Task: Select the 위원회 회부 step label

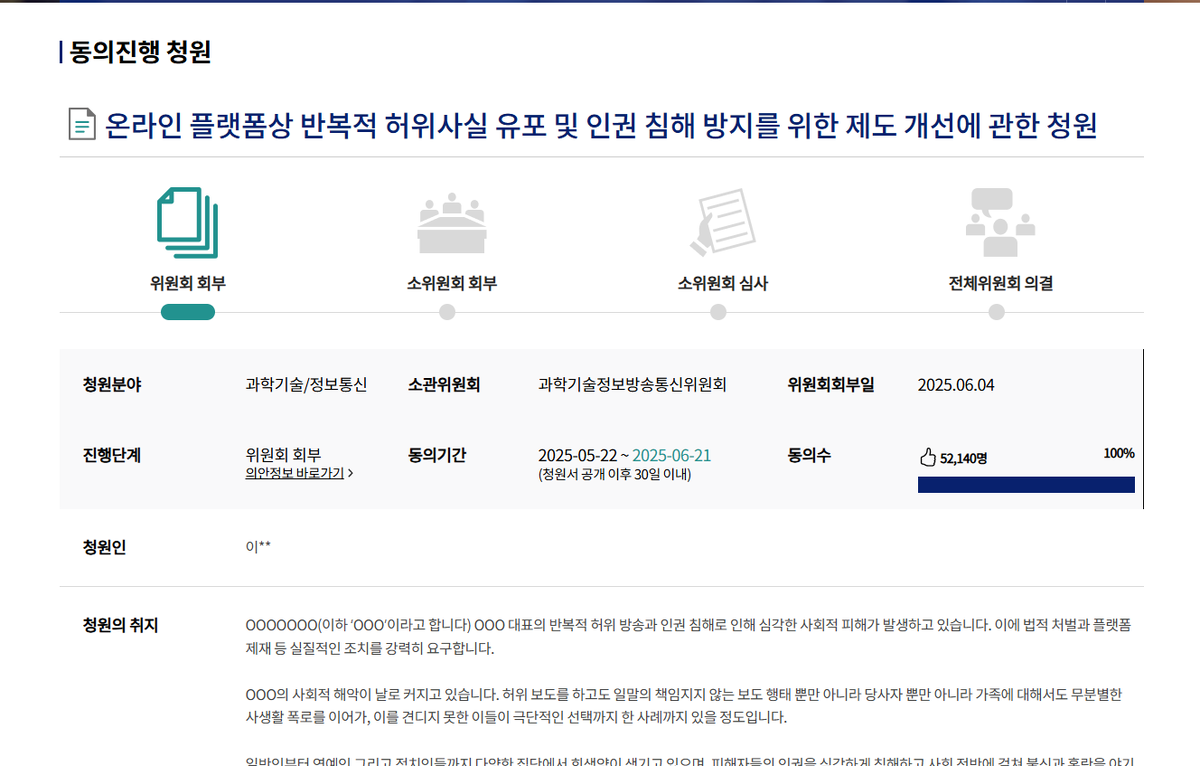Action: (x=188, y=283)
